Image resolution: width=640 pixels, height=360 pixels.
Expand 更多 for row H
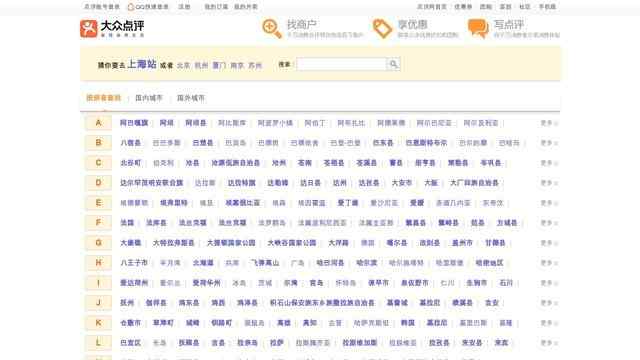549,263
